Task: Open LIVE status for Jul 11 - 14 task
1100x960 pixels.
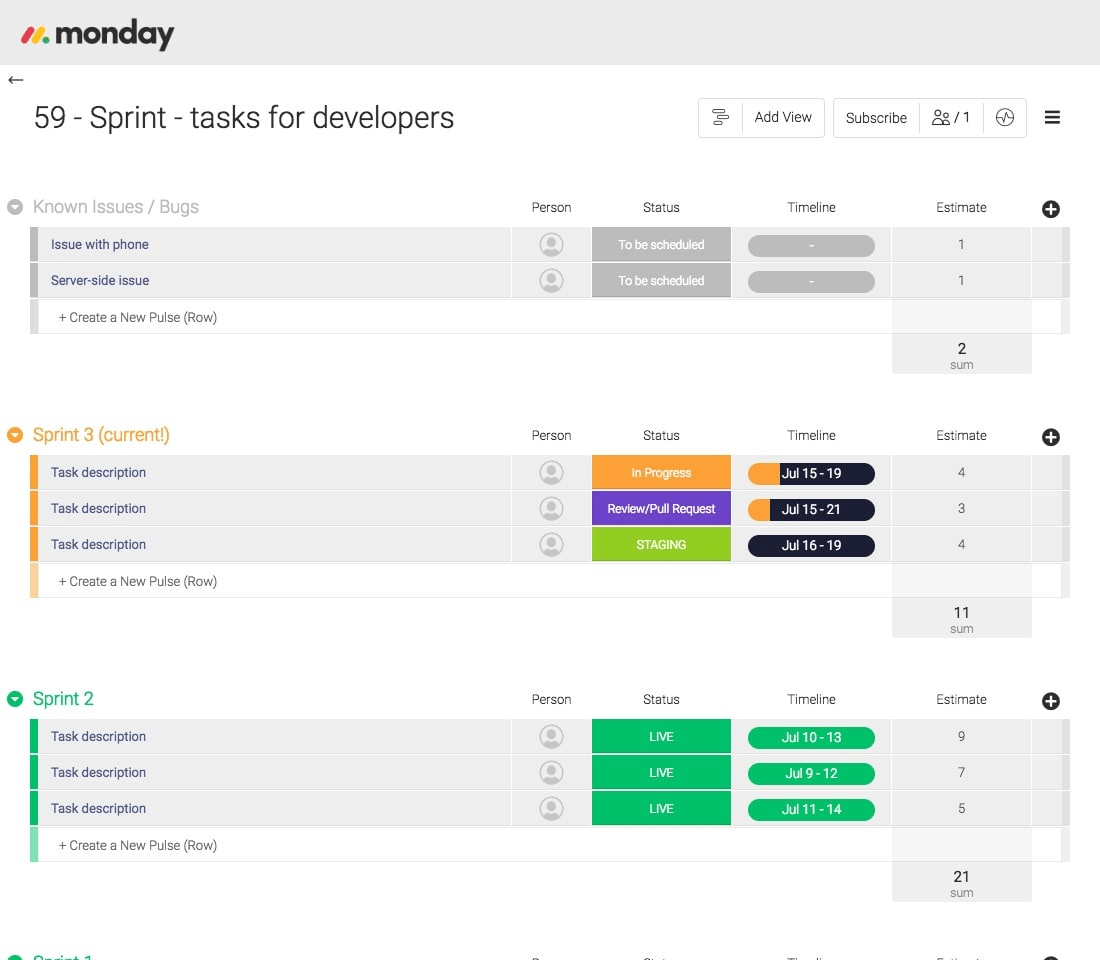Action: pyautogui.click(x=661, y=808)
